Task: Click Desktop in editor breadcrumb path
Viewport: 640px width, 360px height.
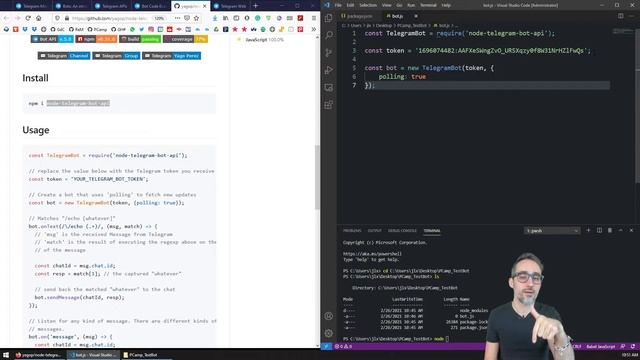Action: [384, 25]
